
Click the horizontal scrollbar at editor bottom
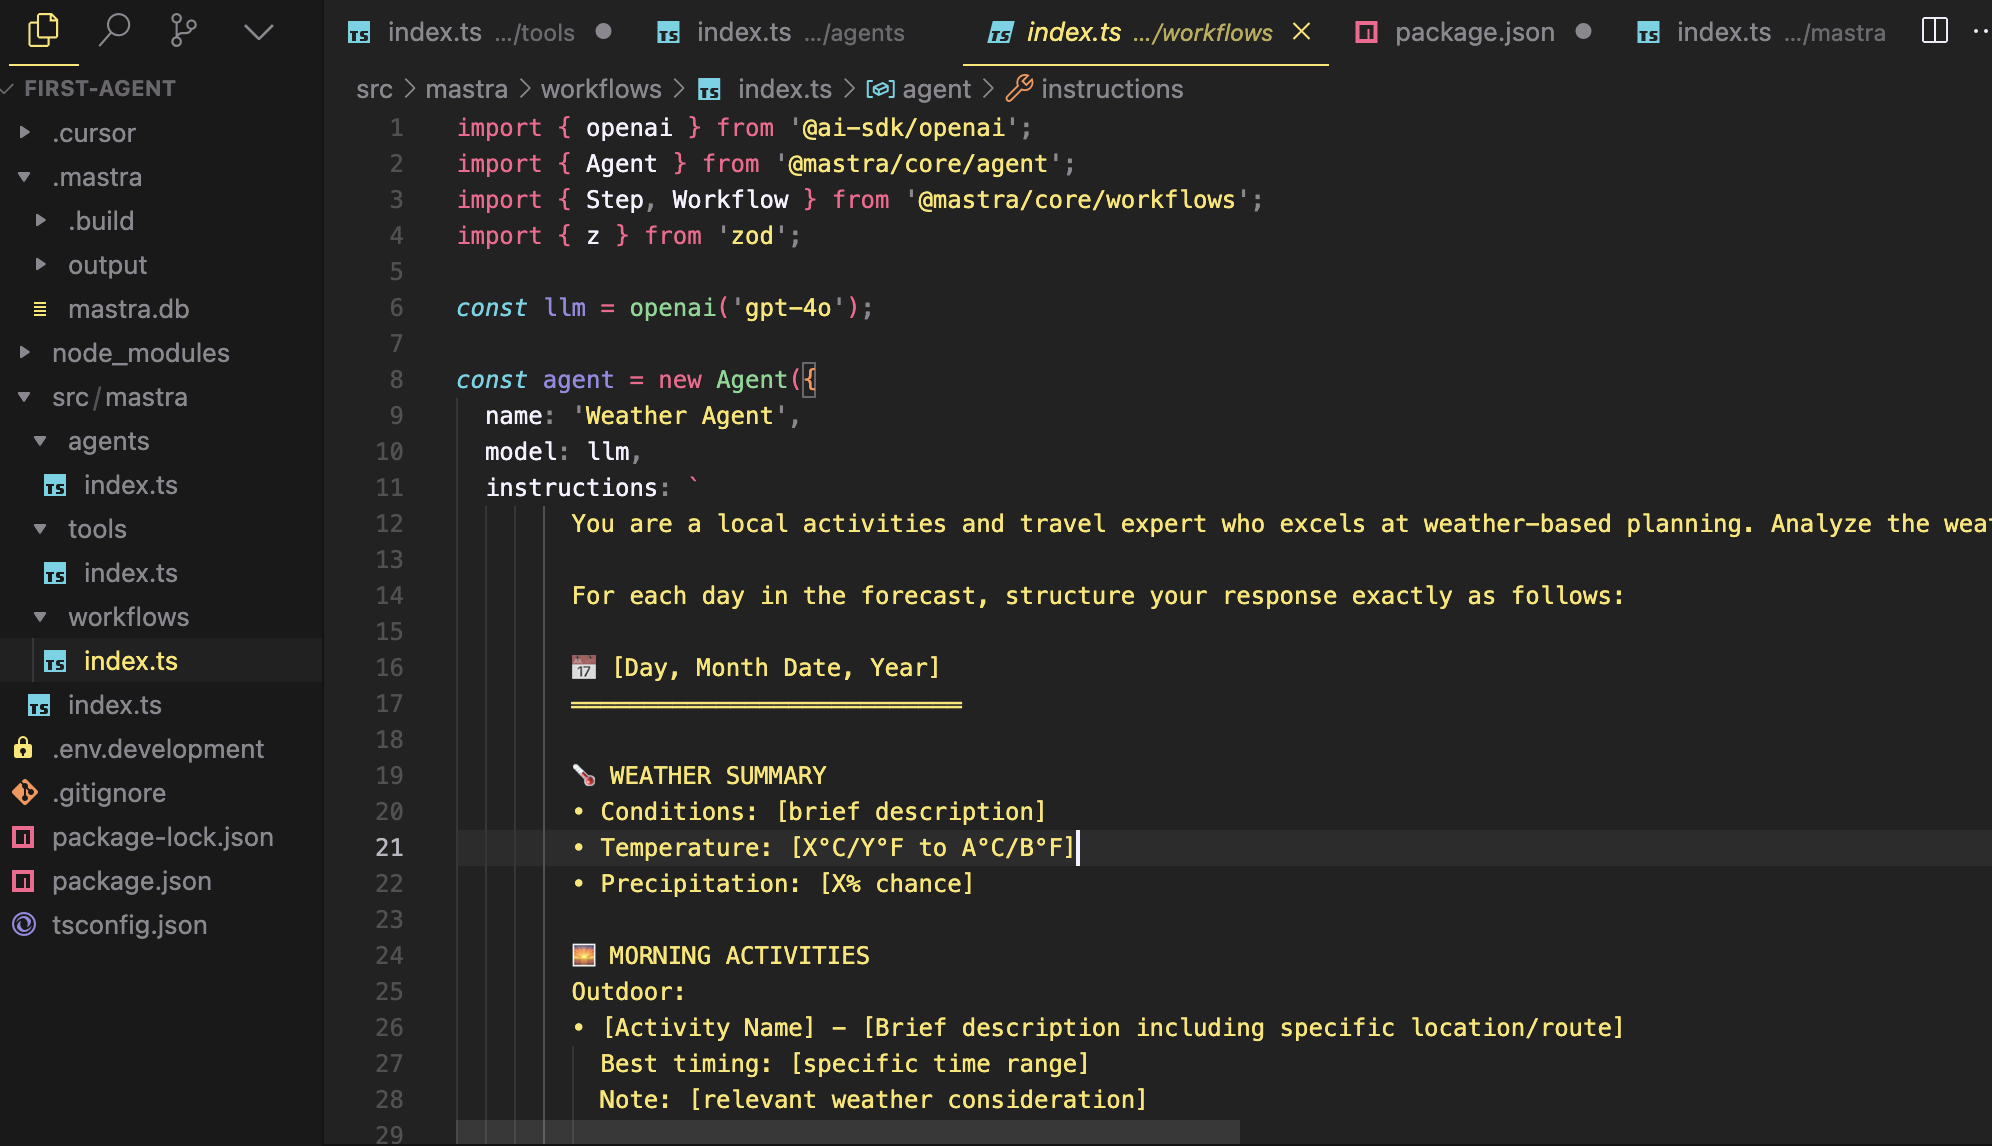click(848, 1132)
